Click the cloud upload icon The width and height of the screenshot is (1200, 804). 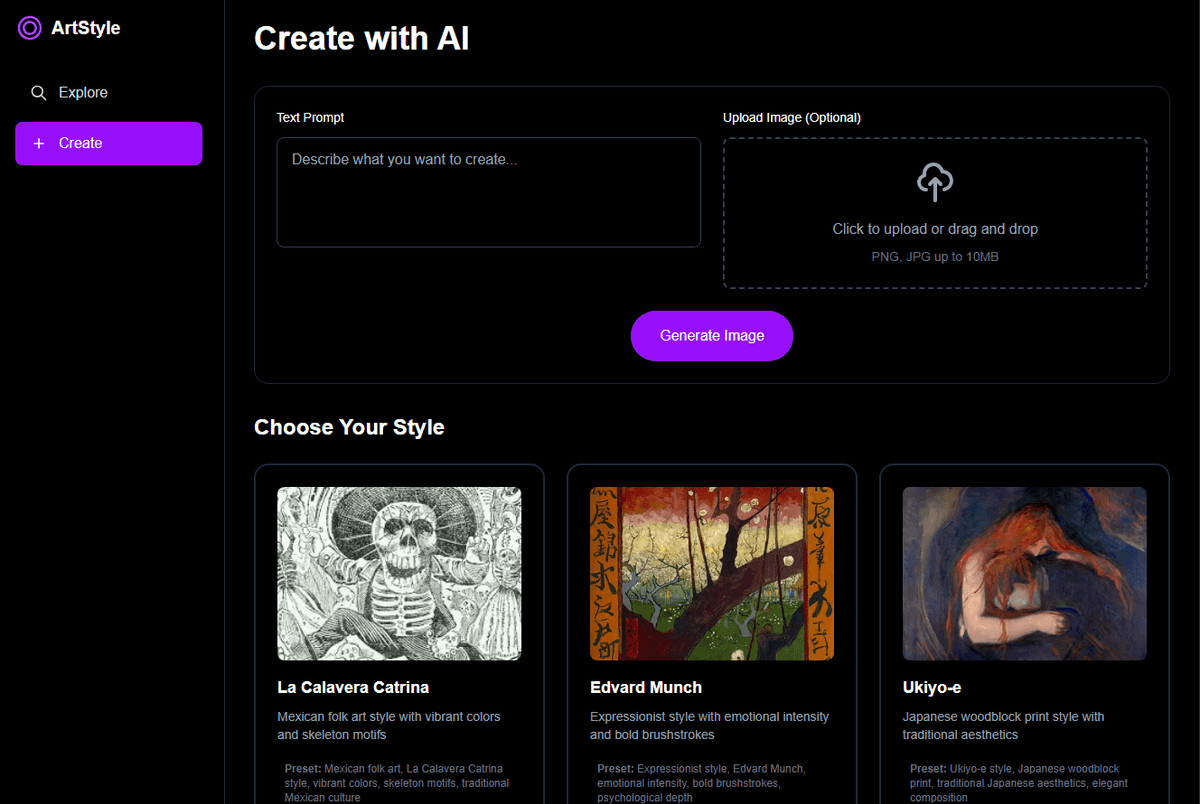point(934,182)
